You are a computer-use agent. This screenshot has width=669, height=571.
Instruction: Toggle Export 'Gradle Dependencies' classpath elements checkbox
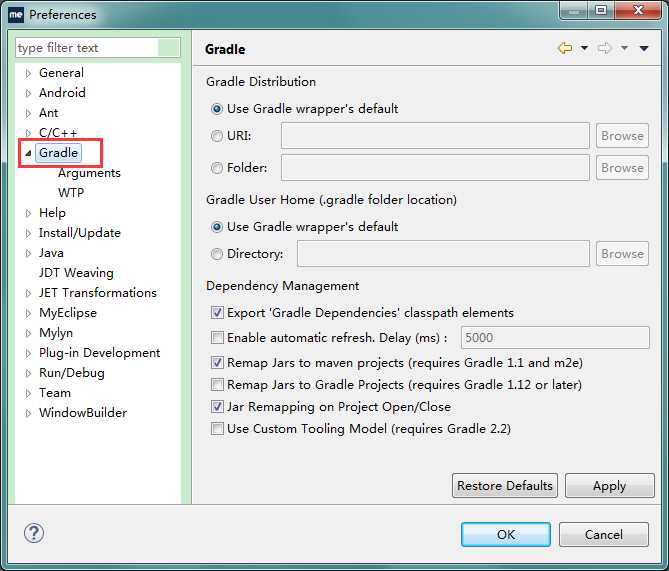(x=217, y=313)
